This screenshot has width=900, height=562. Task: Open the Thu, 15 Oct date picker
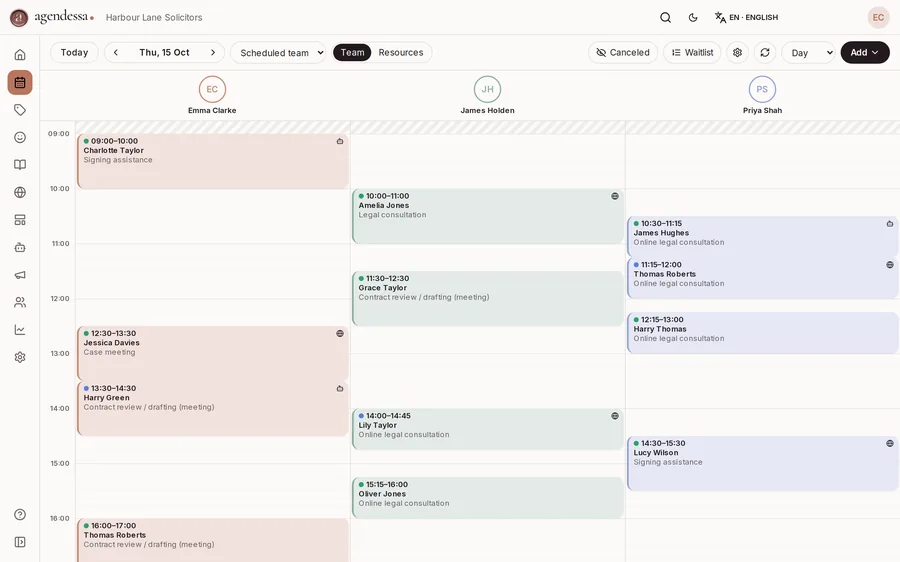coord(164,52)
